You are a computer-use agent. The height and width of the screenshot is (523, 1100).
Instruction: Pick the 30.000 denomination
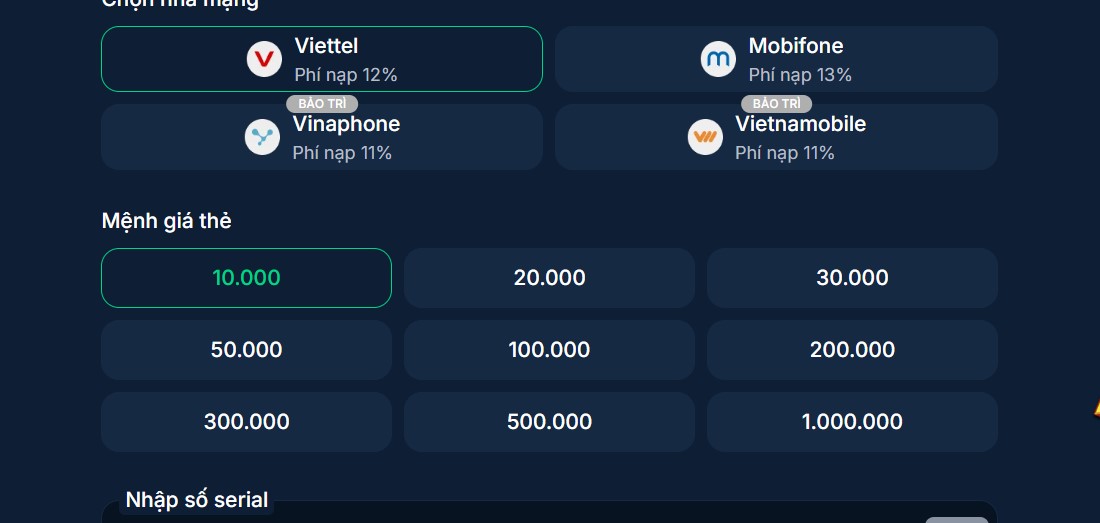click(852, 278)
